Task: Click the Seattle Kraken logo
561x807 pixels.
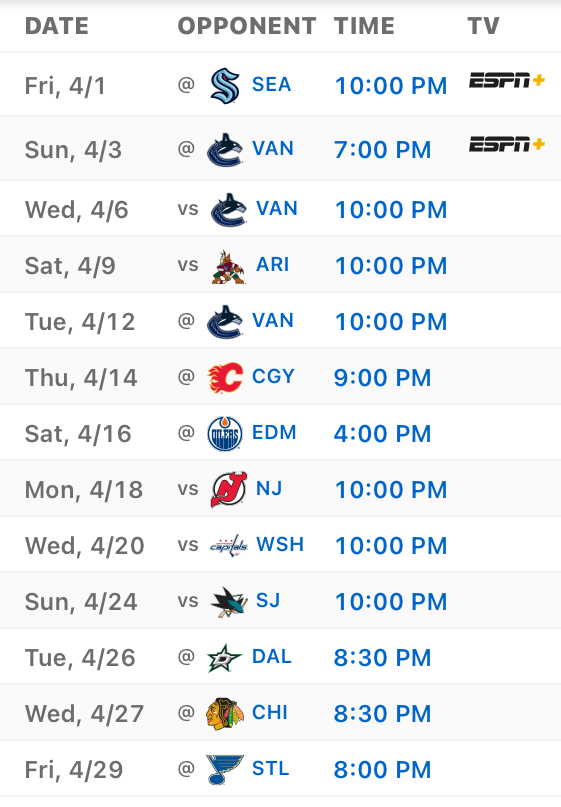Action: 225,86
